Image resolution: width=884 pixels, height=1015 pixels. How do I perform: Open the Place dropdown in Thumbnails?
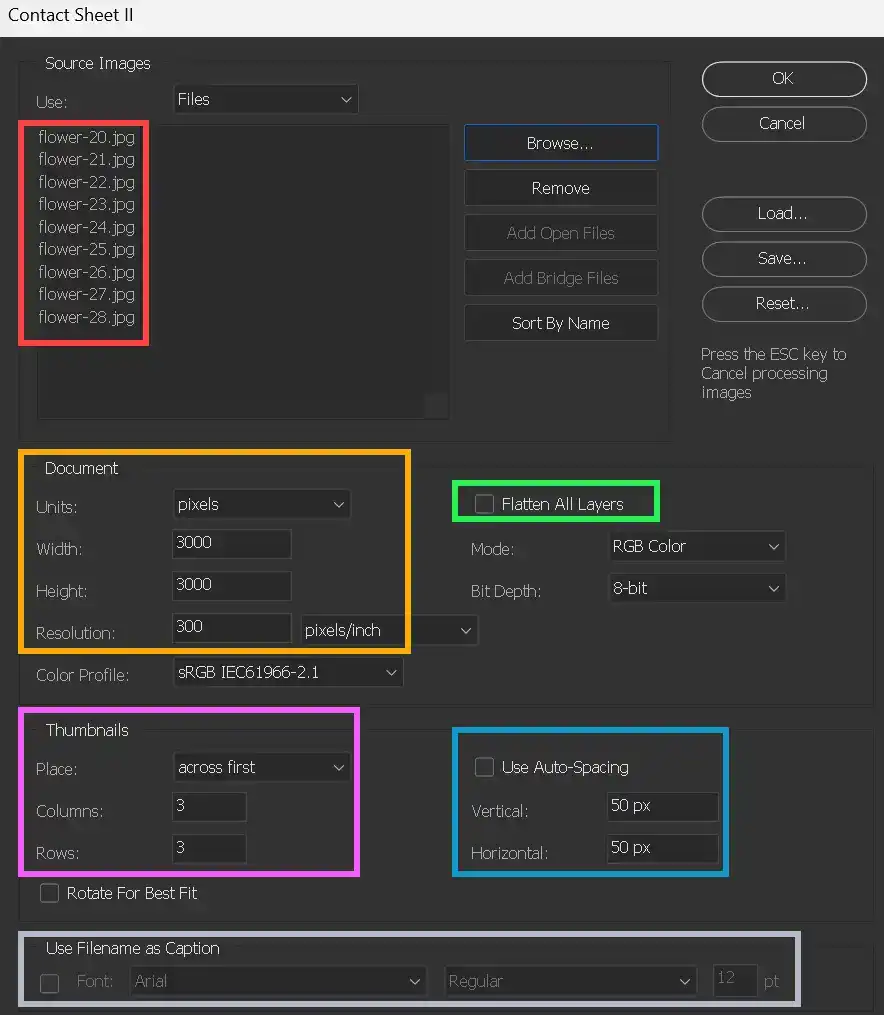[x=260, y=767]
